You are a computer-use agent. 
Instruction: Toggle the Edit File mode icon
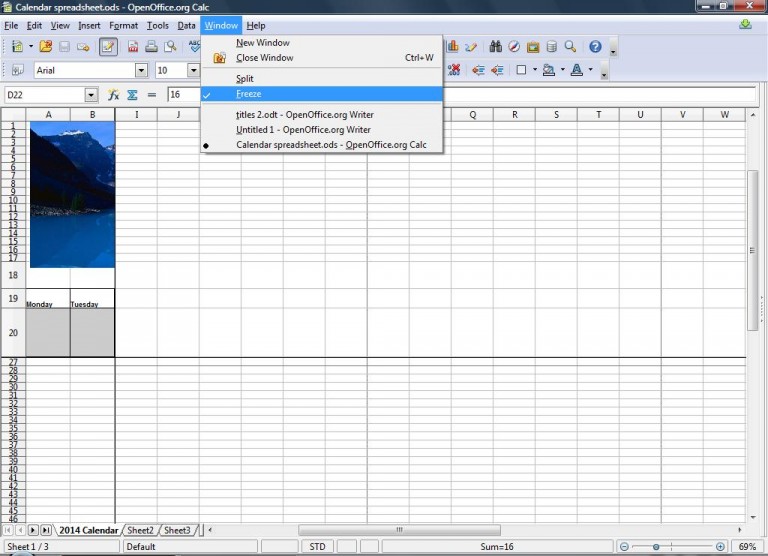[108, 47]
